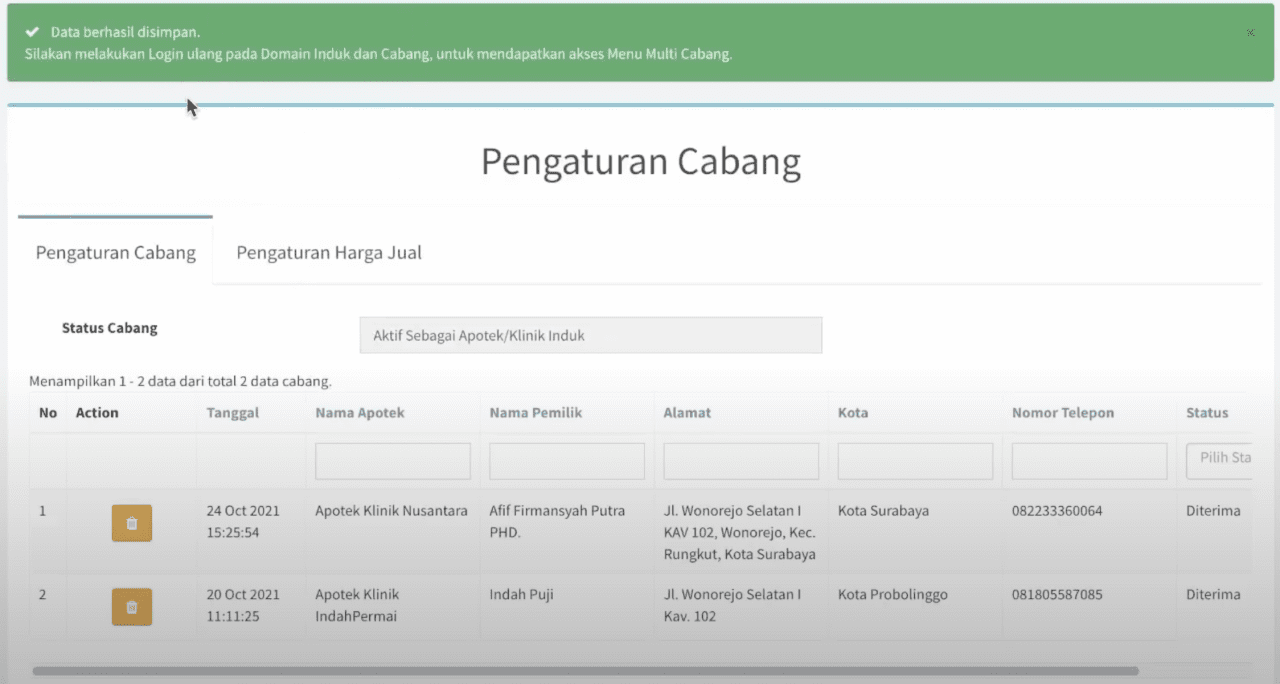
Task: Select address 'Jl. Wonorejo Selatan I Kav. 102'
Action: coord(732,605)
